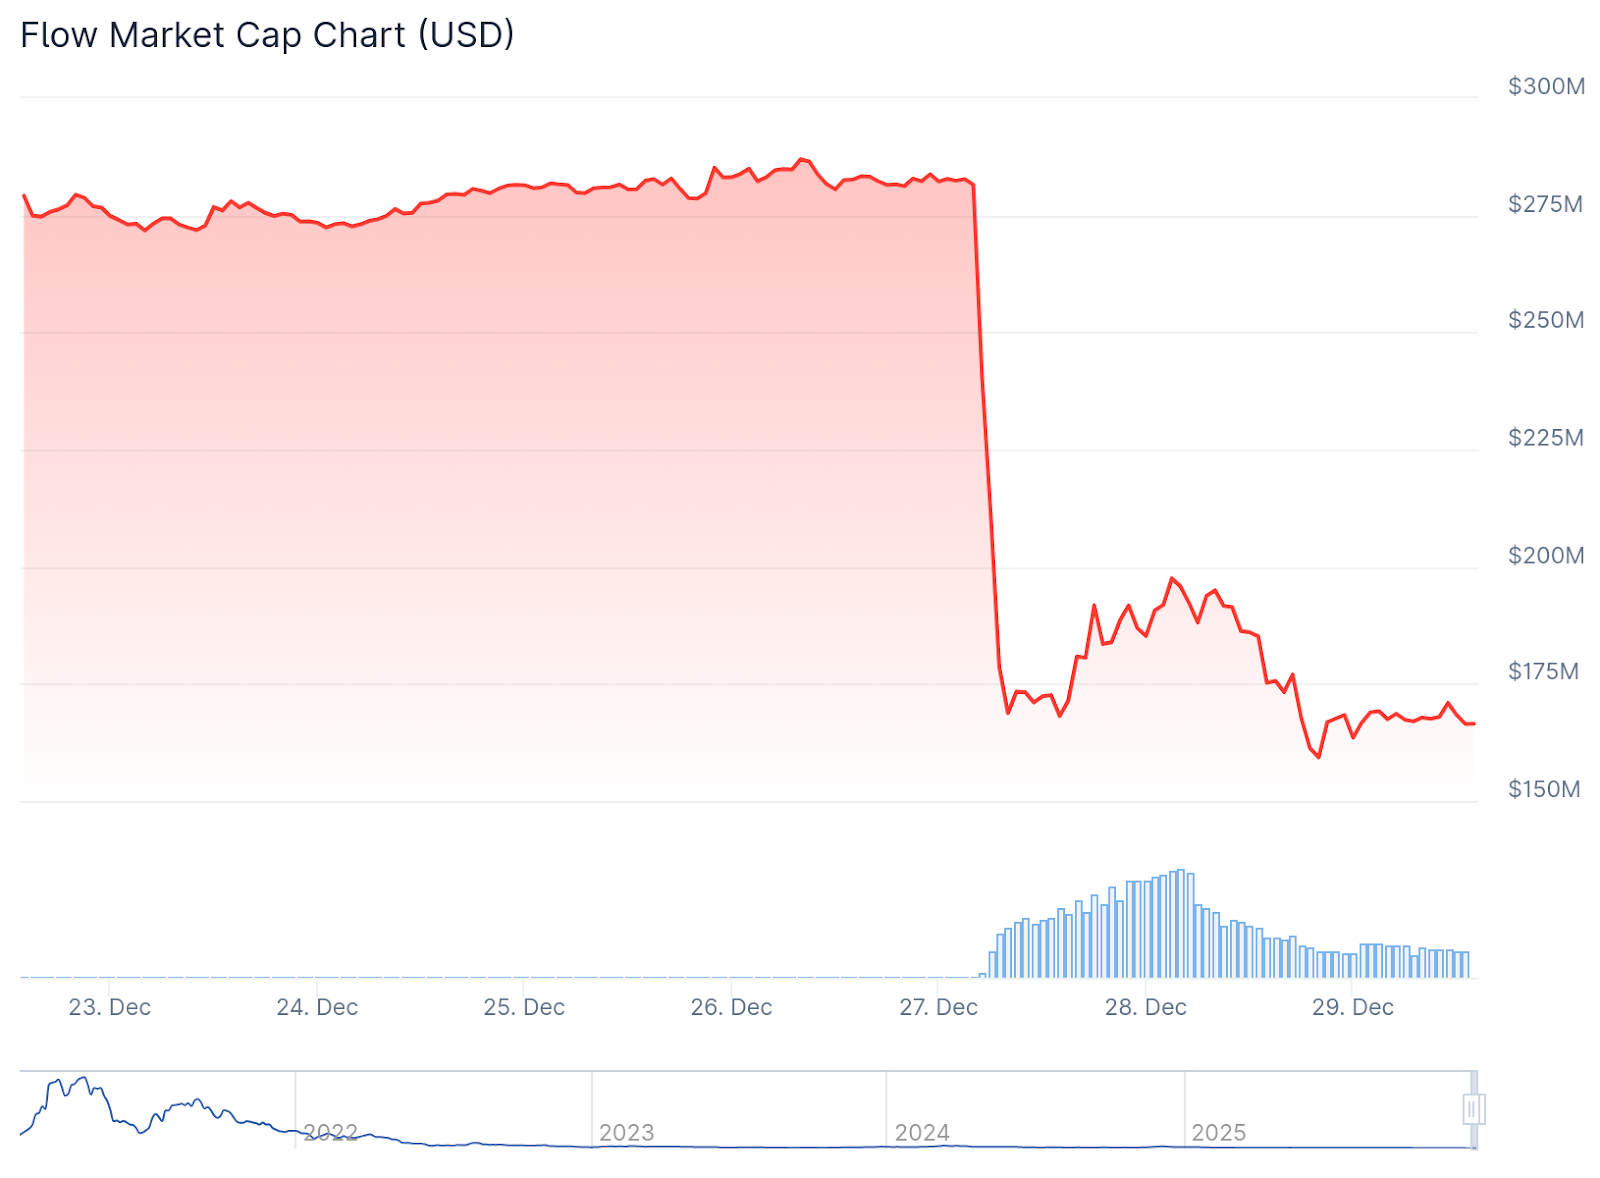Viewport: 1600px width, 1178px height.
Task: Click the $300M axis label
Action: pos(1546,87)
